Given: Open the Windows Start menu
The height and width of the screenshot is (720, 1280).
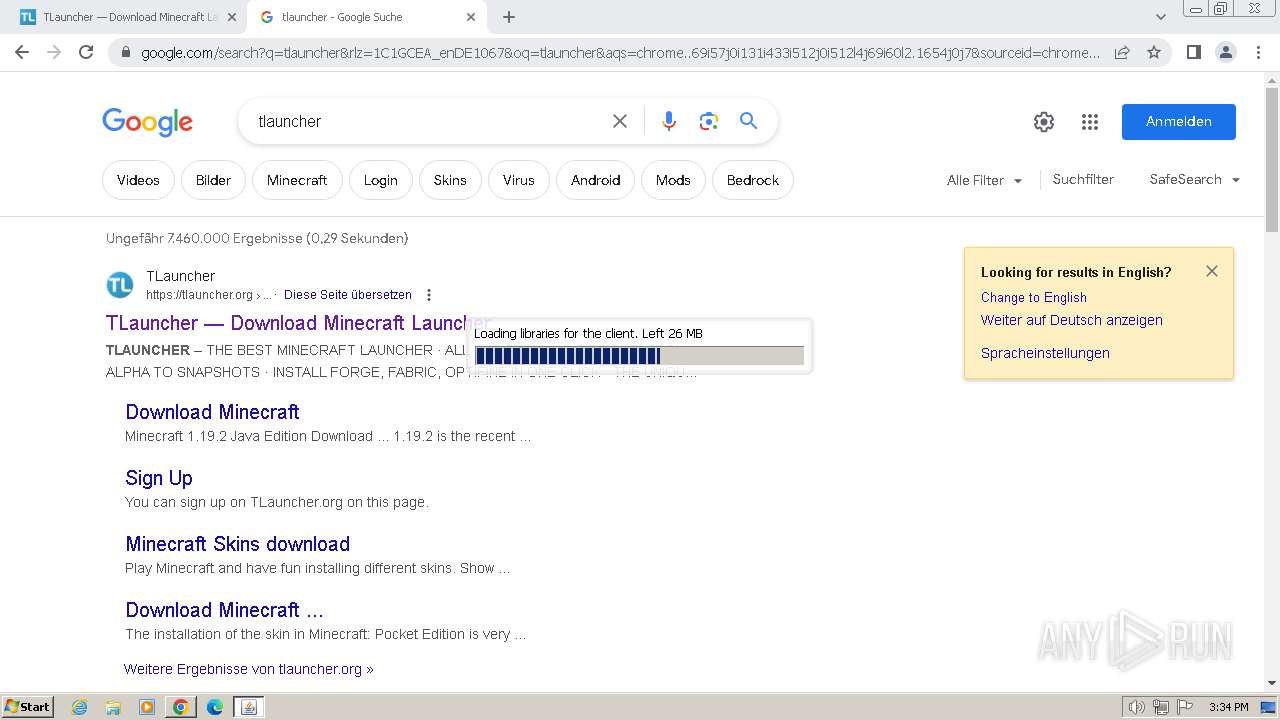Looking at the screenshot, I should [28, 707].
